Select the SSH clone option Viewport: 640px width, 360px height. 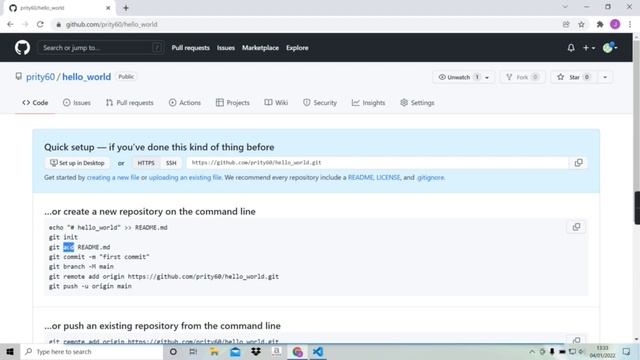[x=171, y=163]
